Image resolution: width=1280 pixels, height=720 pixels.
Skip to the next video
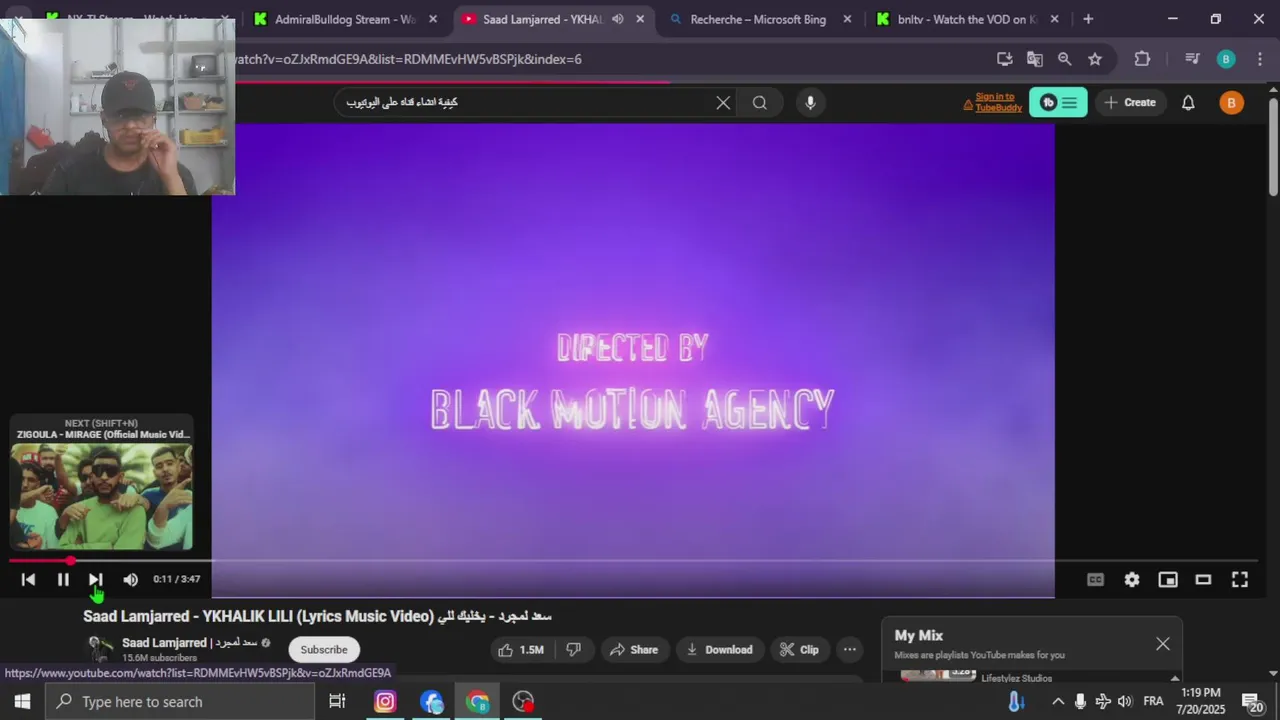95,579
